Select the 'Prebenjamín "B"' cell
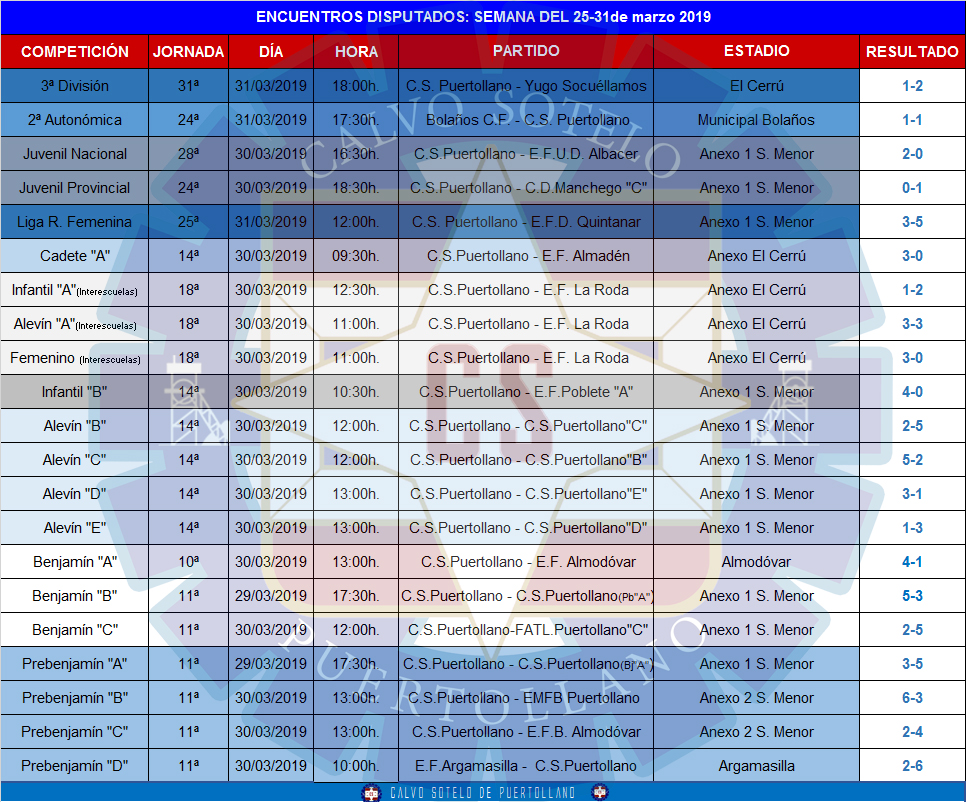Screen dimensions: 966x802 tap(75, 698)
